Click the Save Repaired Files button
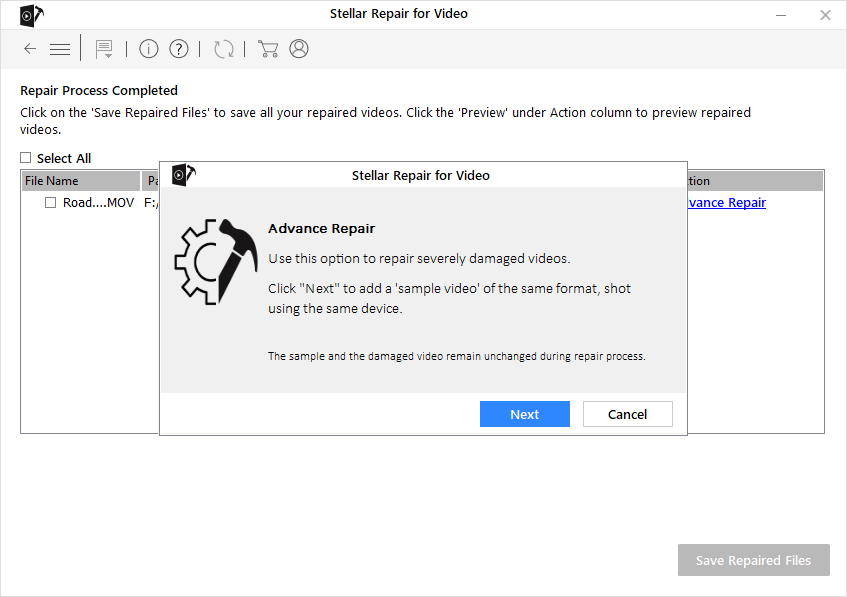The image size is (847, 597). (753, 560)
